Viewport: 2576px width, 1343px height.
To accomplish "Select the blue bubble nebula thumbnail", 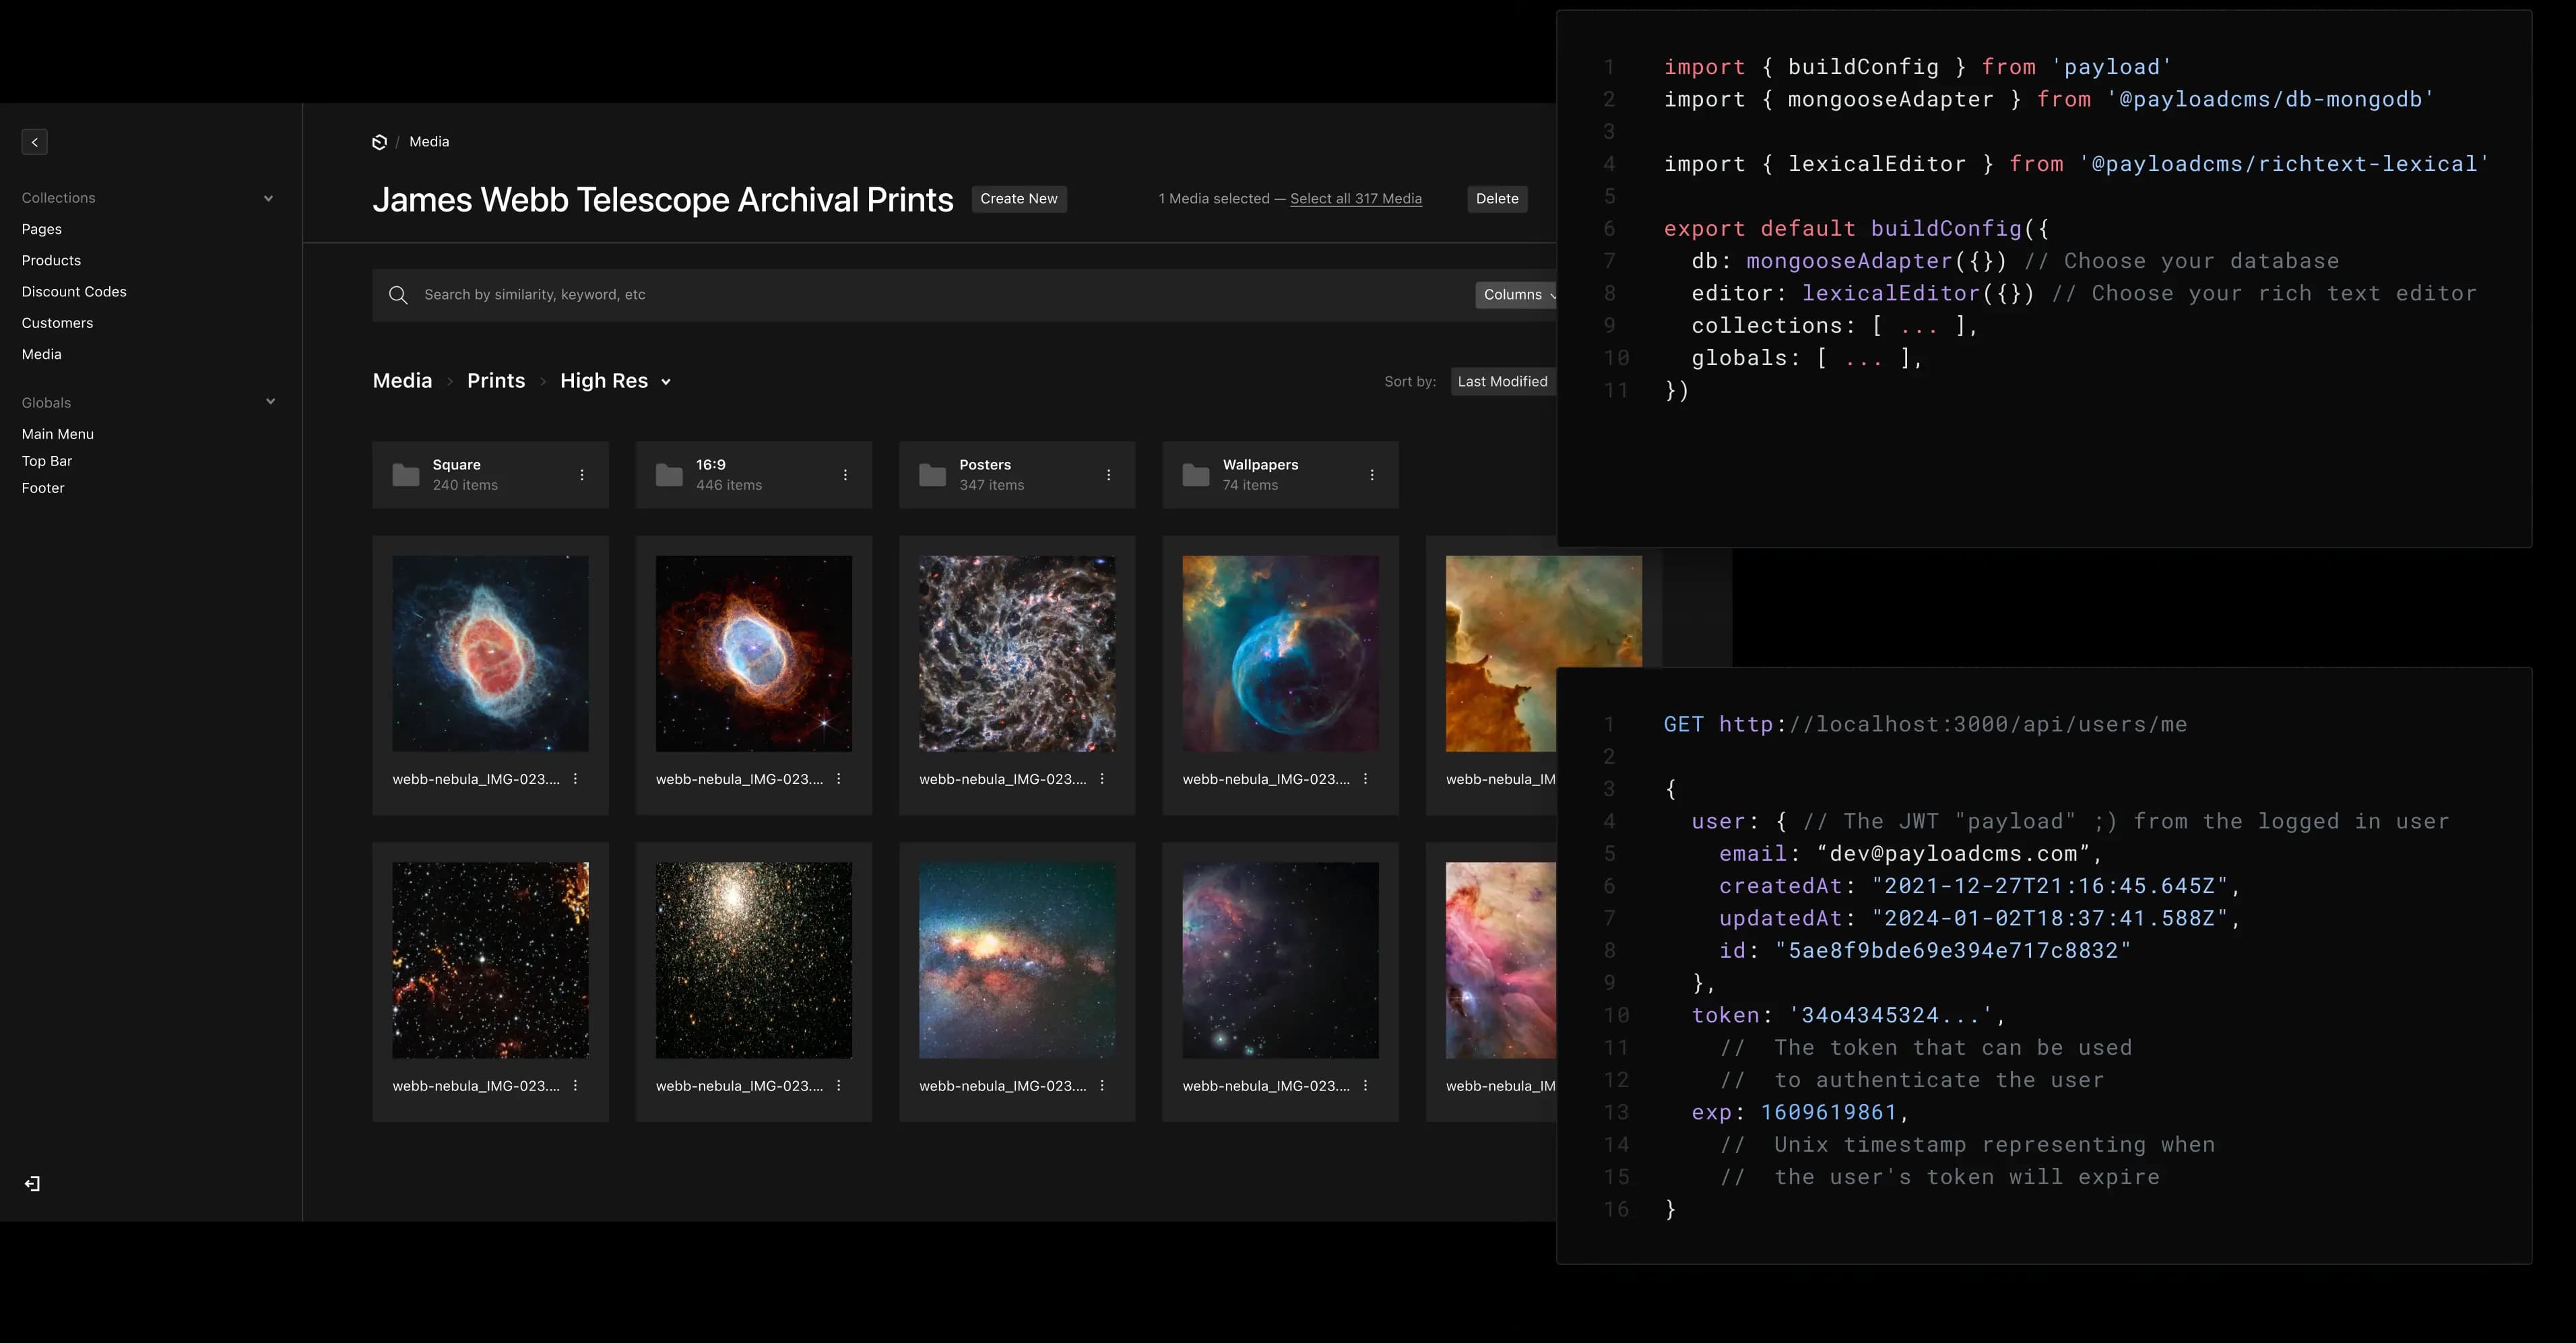I will tap(1280, 654).
